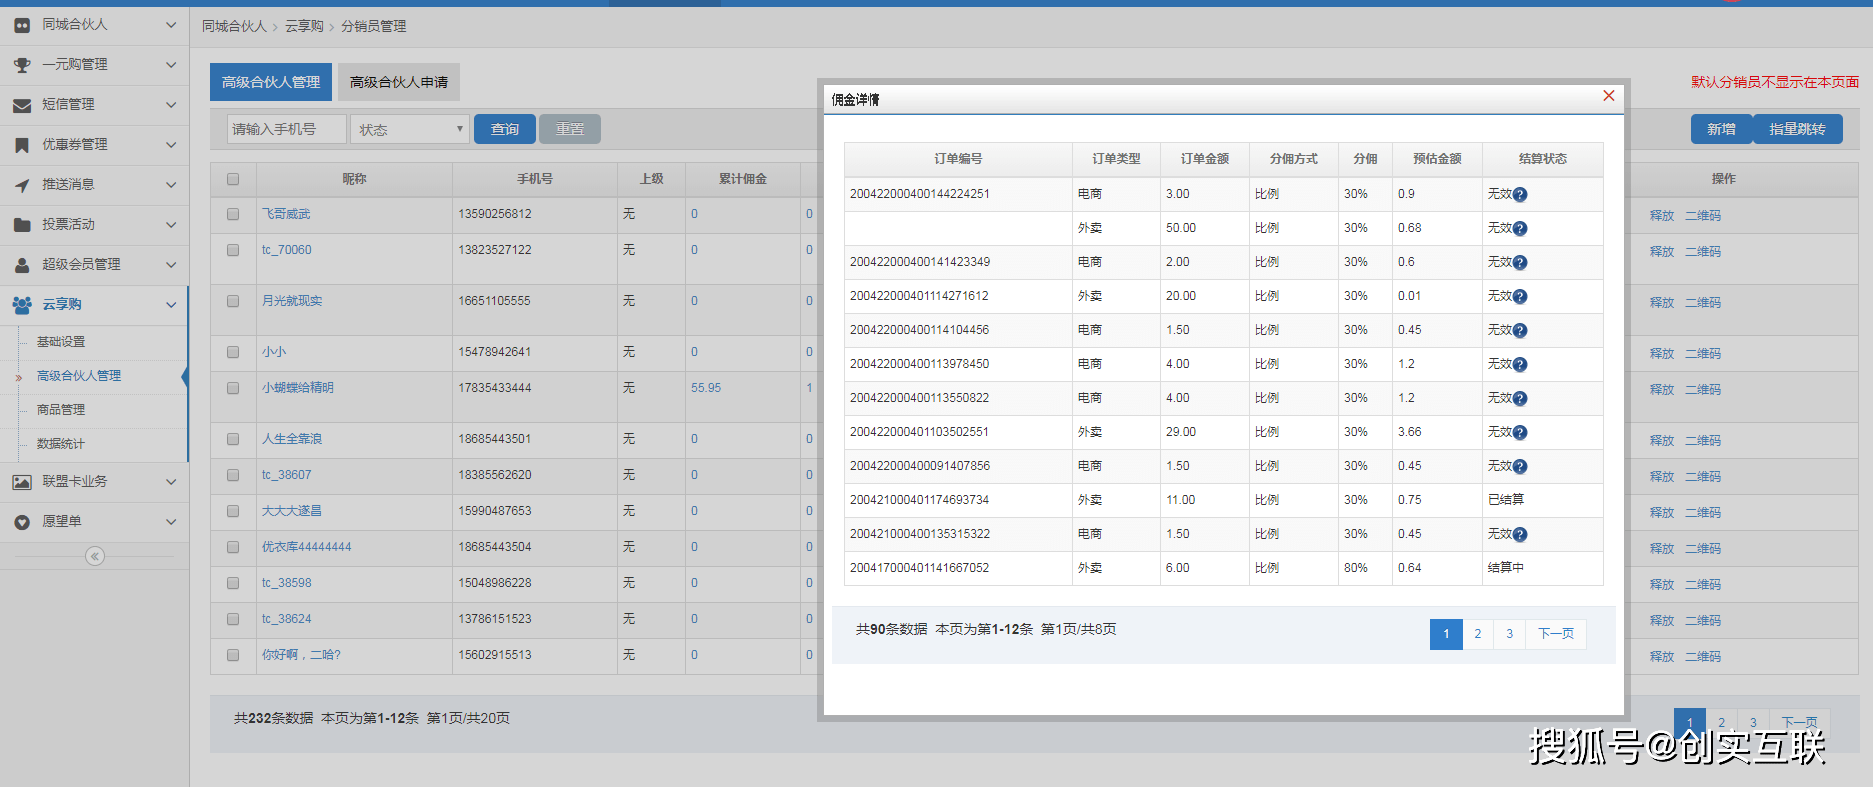Close the 佣金详情 dialog
1873x787 pixels.
tap(1609, 96)
